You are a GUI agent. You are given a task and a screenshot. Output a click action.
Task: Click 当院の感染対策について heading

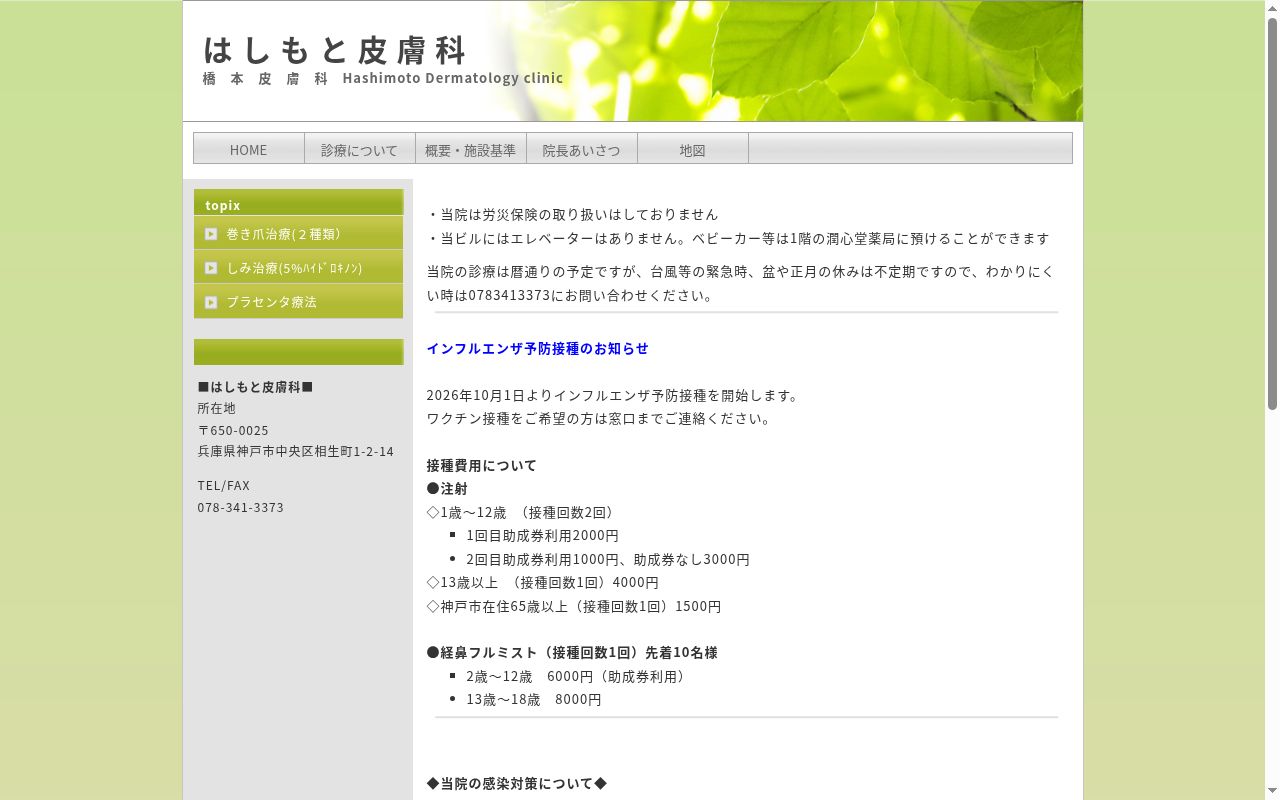[x=517, y=783]
